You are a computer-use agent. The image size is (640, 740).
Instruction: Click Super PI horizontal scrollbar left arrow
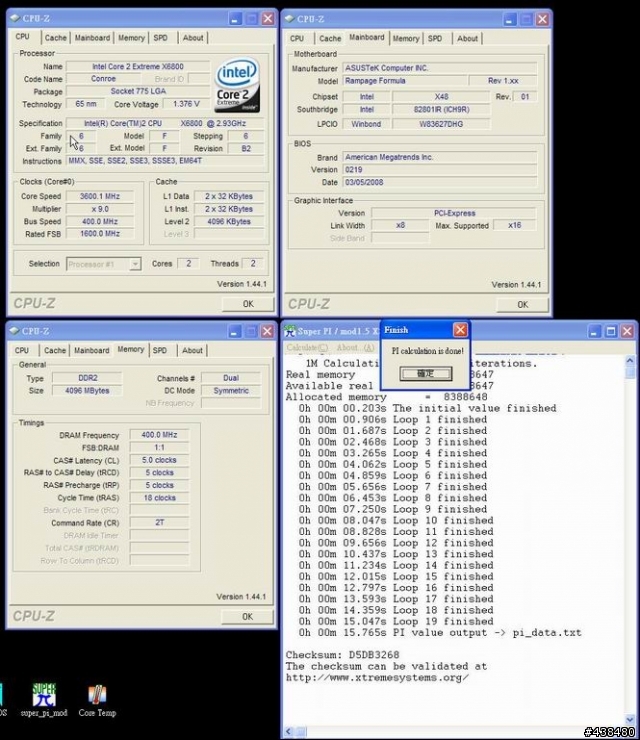[x=289, y=732]
